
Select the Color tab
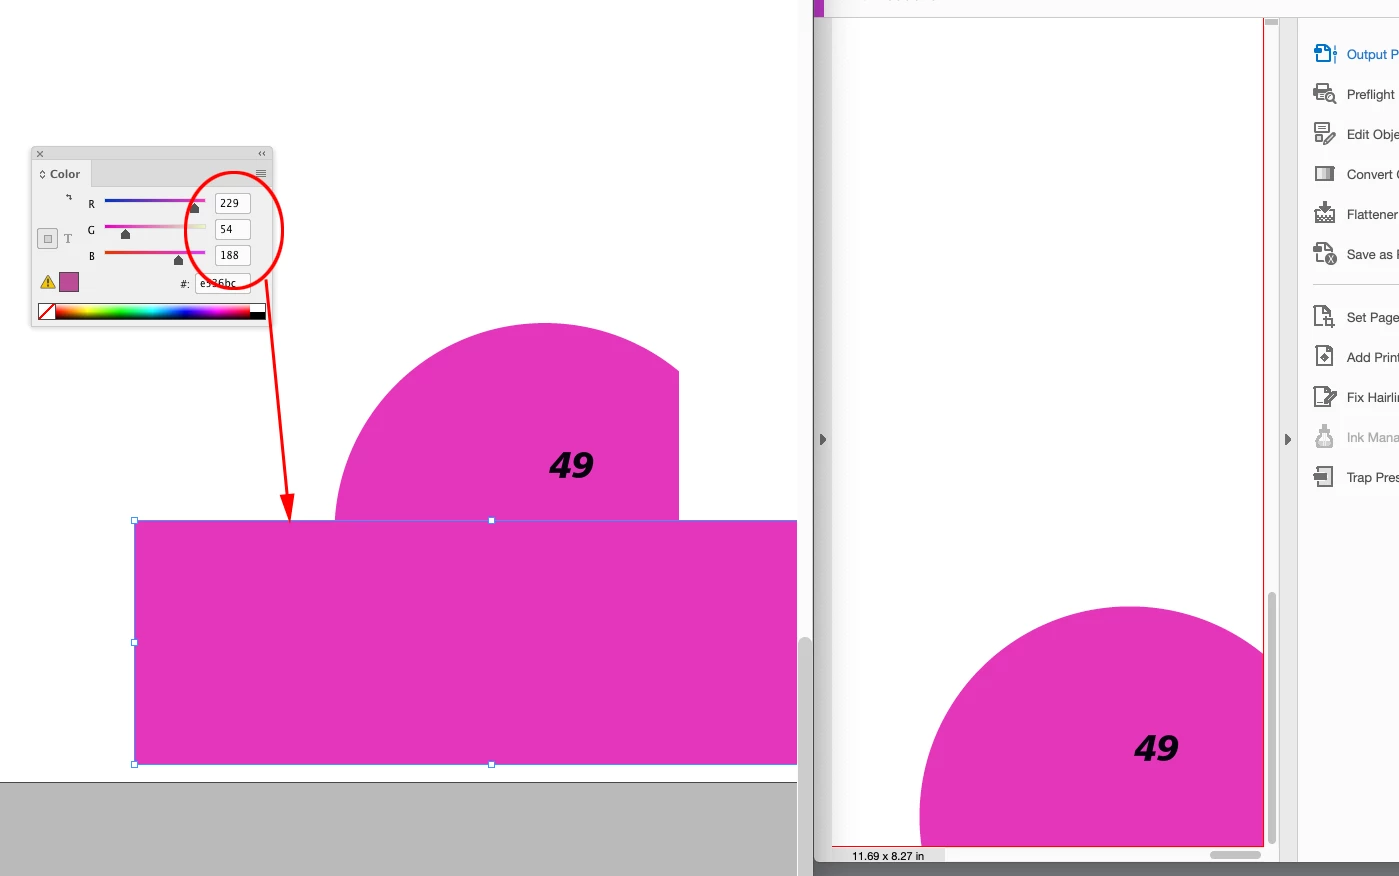point(60,174)
